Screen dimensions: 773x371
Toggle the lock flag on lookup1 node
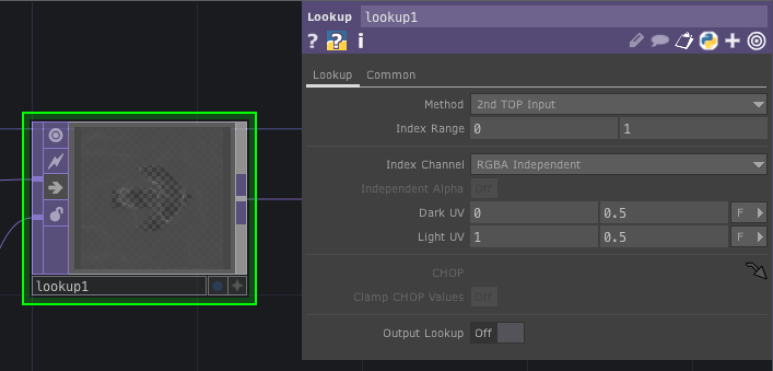coord(56,213)
